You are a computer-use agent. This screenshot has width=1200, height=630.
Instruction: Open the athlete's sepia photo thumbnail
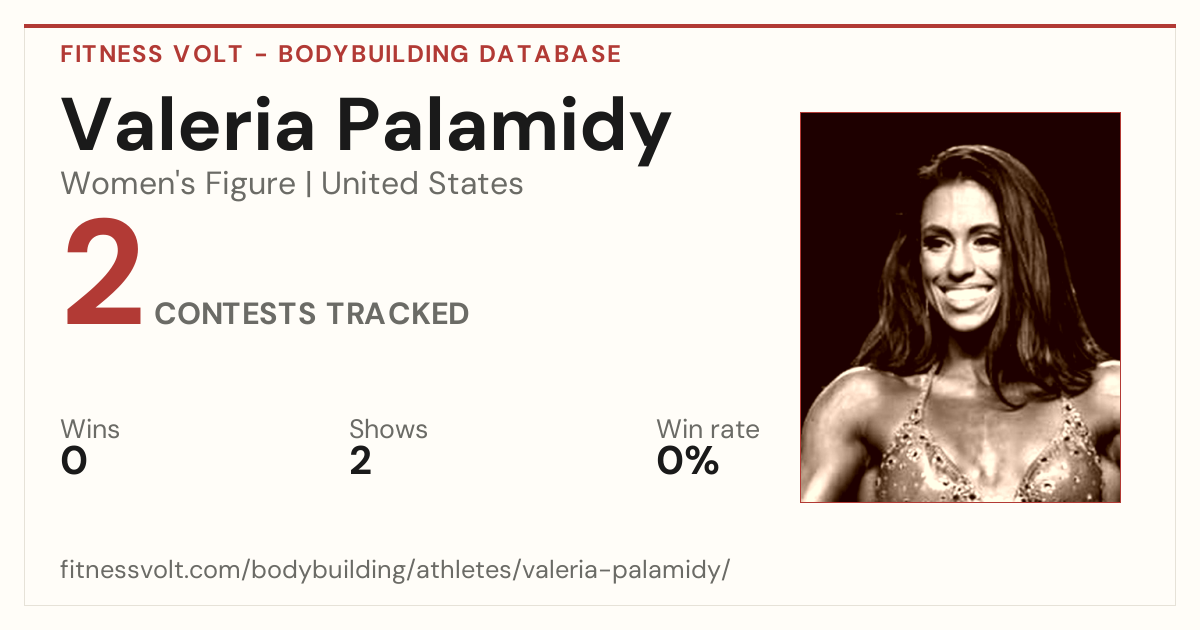[x=960, y=307]
